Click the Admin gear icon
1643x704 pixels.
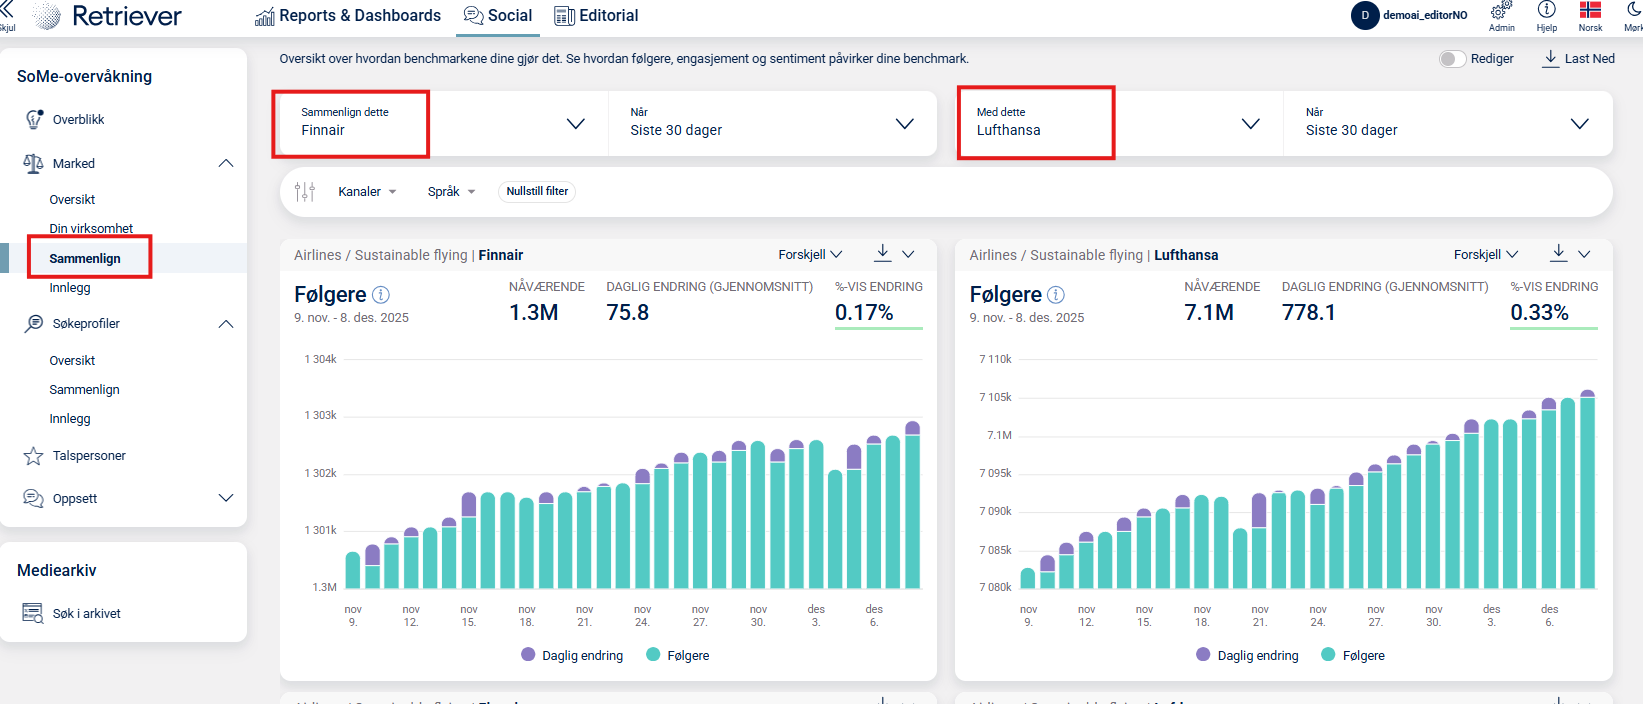click(x=1501, y=11)
